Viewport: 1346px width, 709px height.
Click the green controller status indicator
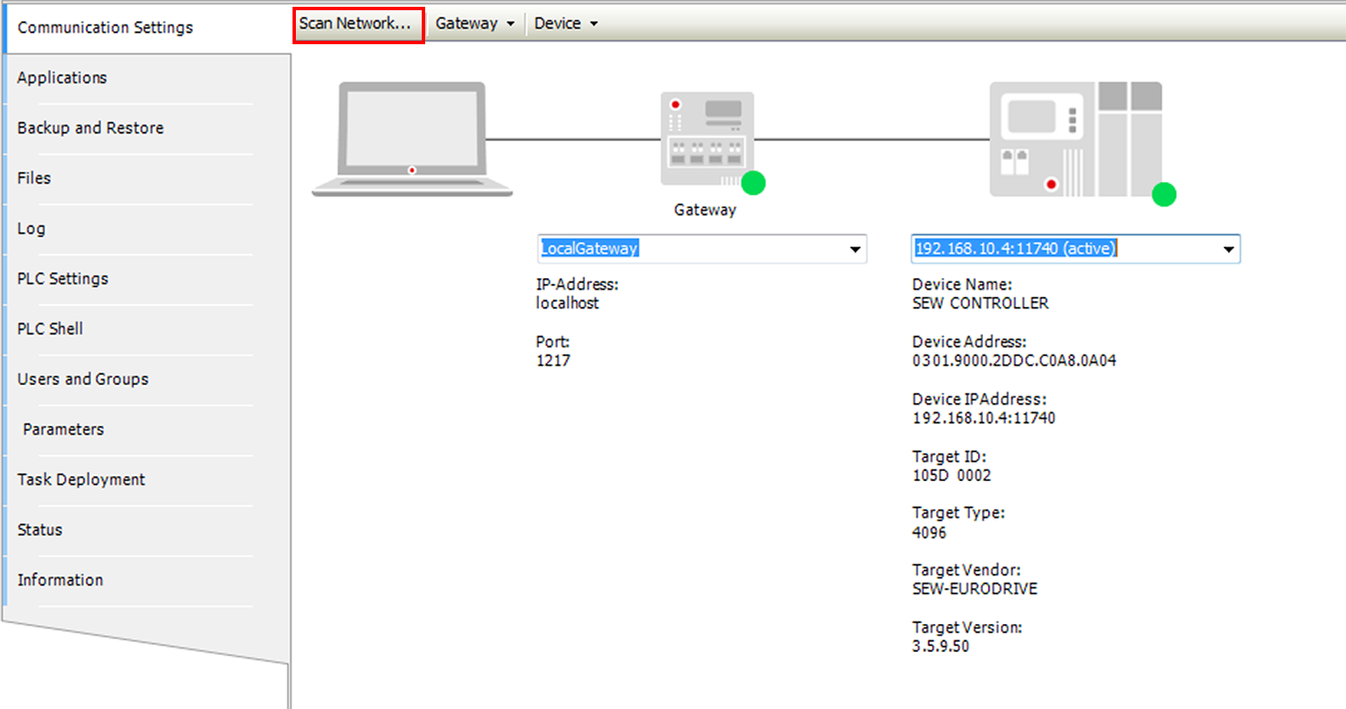click(1164, 194)
